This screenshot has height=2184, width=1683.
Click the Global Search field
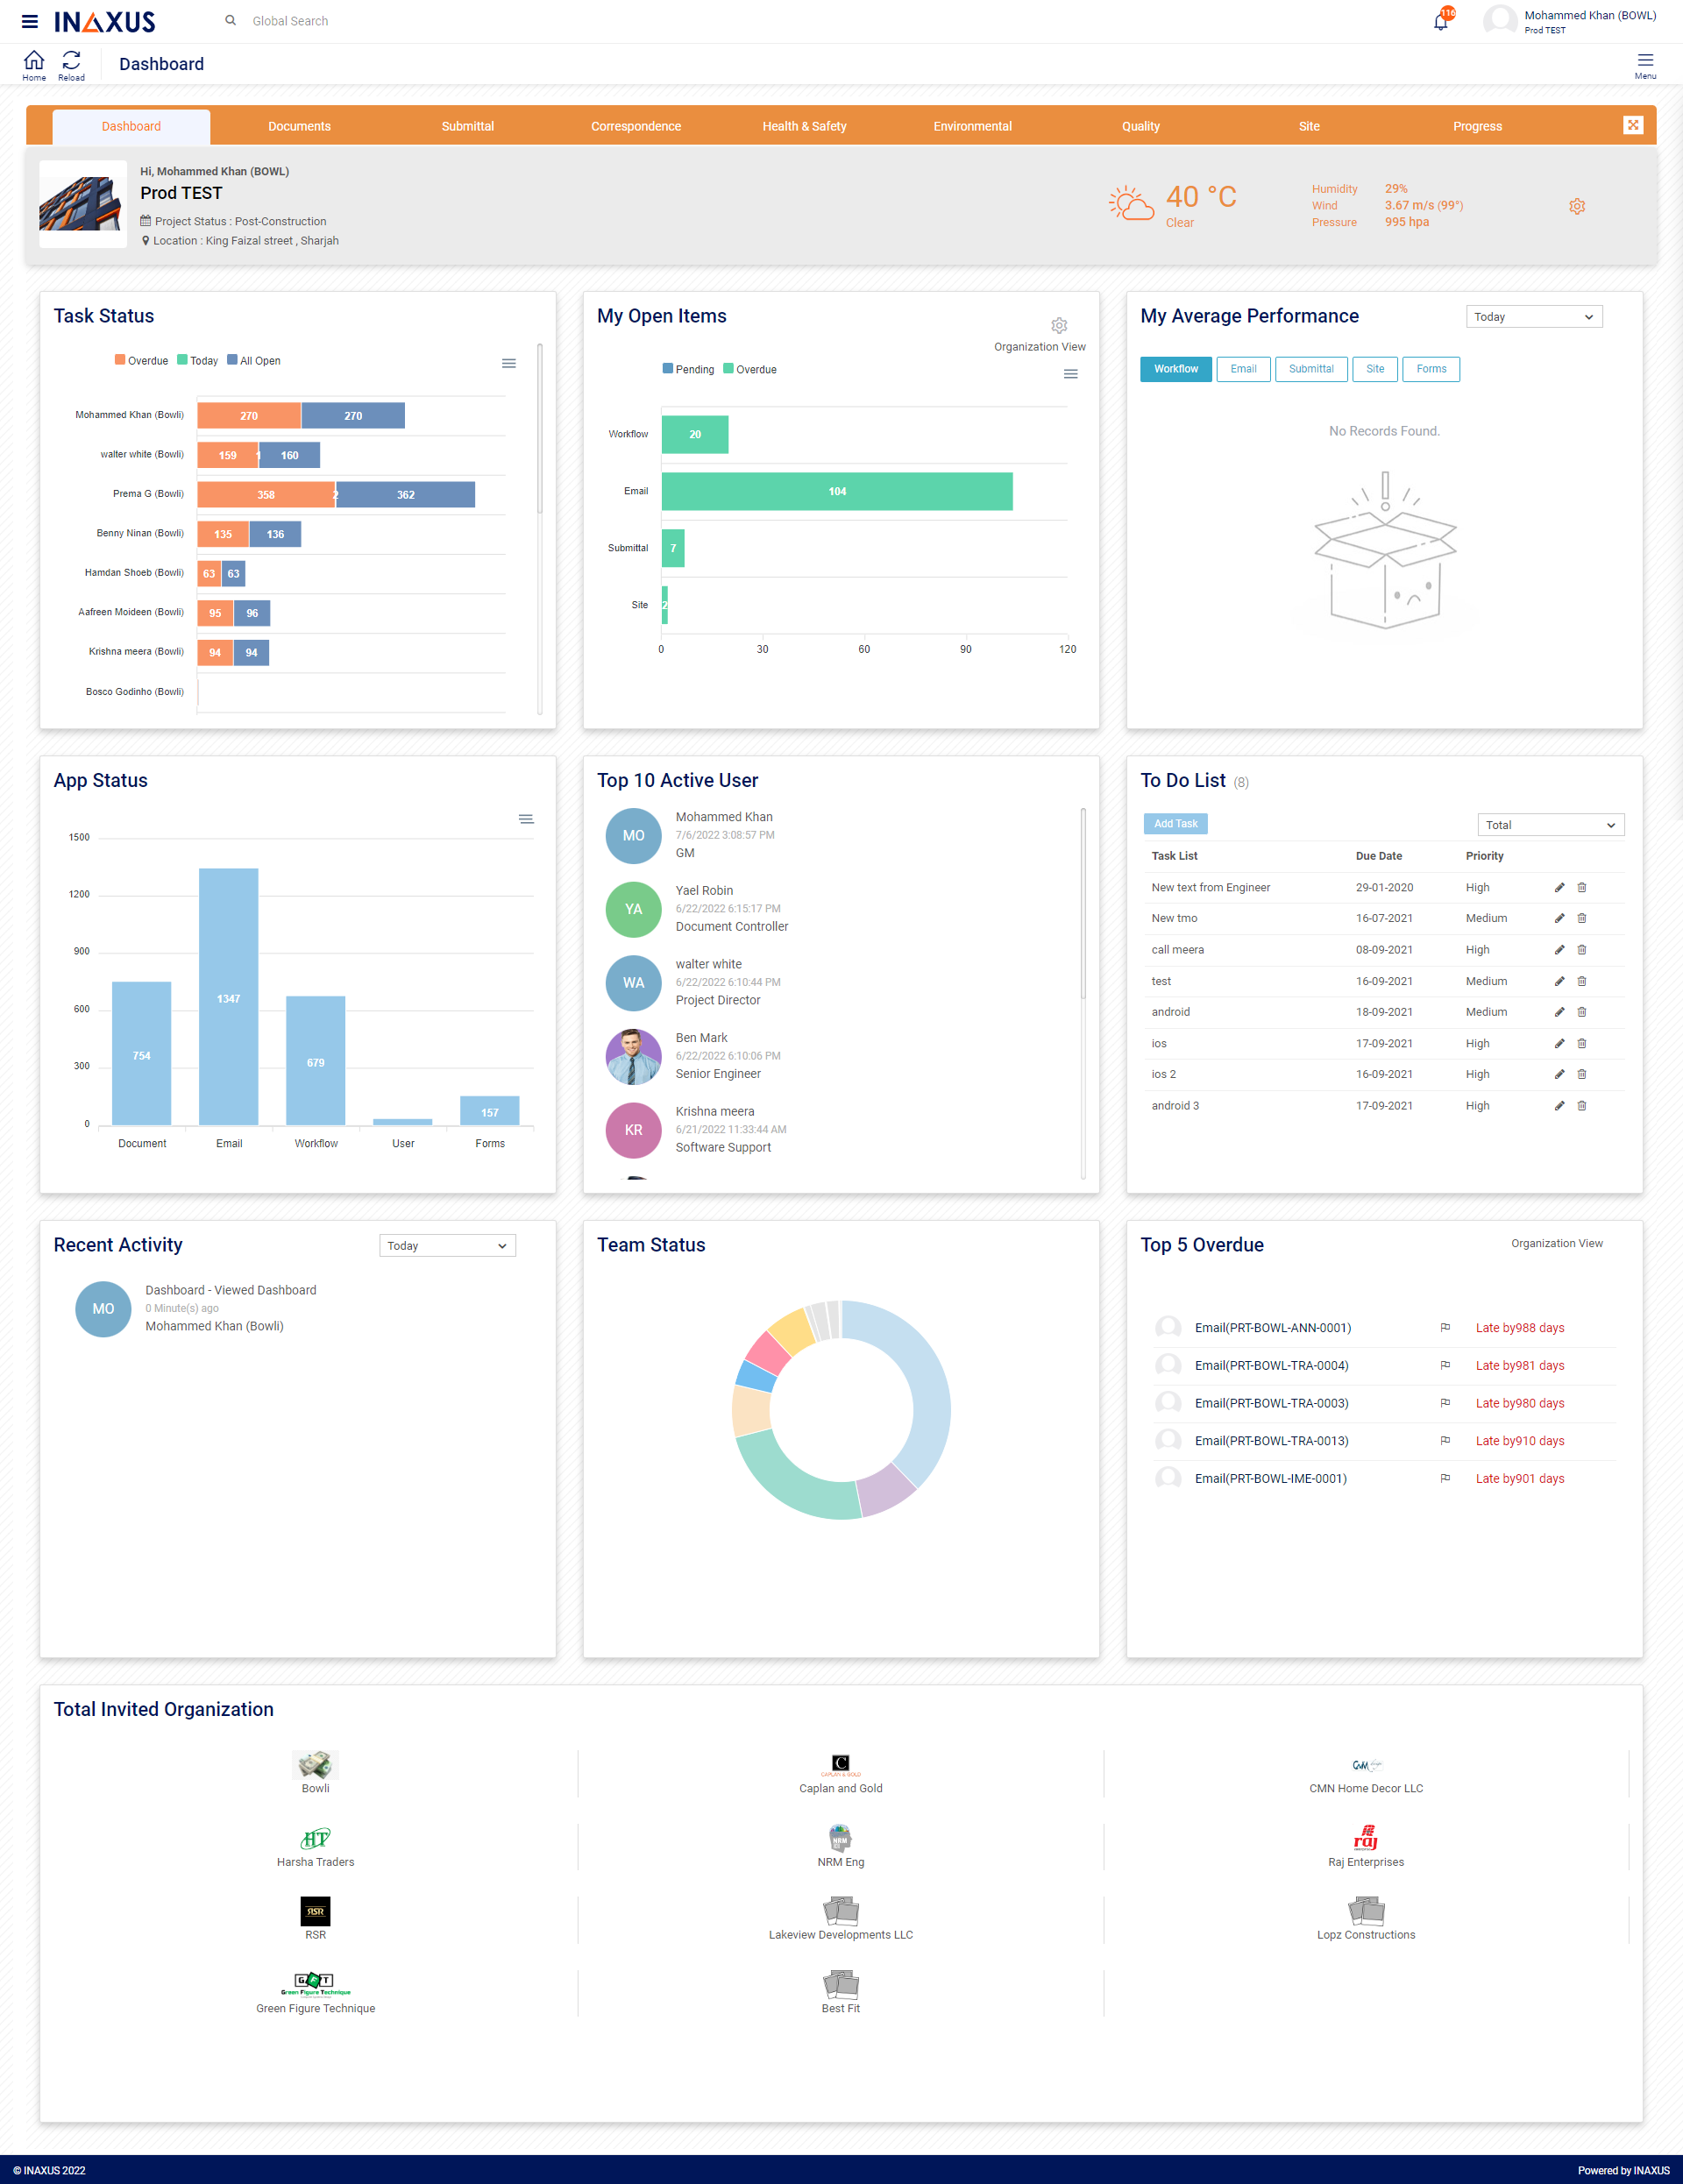pos(290,21)
